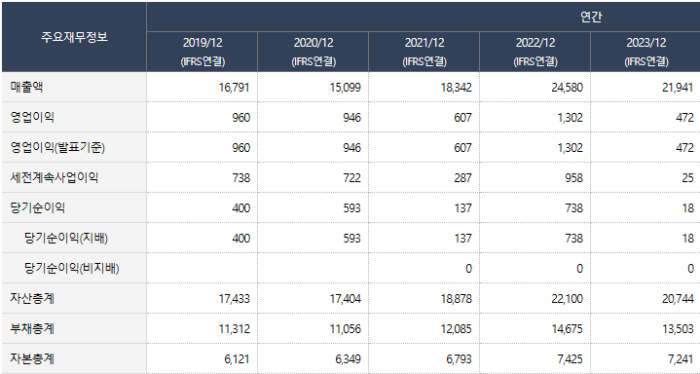The width and height of the screenshot is (700, 374).
Task: Click 946 in the 영업이익 row
Action: point(352,117)
